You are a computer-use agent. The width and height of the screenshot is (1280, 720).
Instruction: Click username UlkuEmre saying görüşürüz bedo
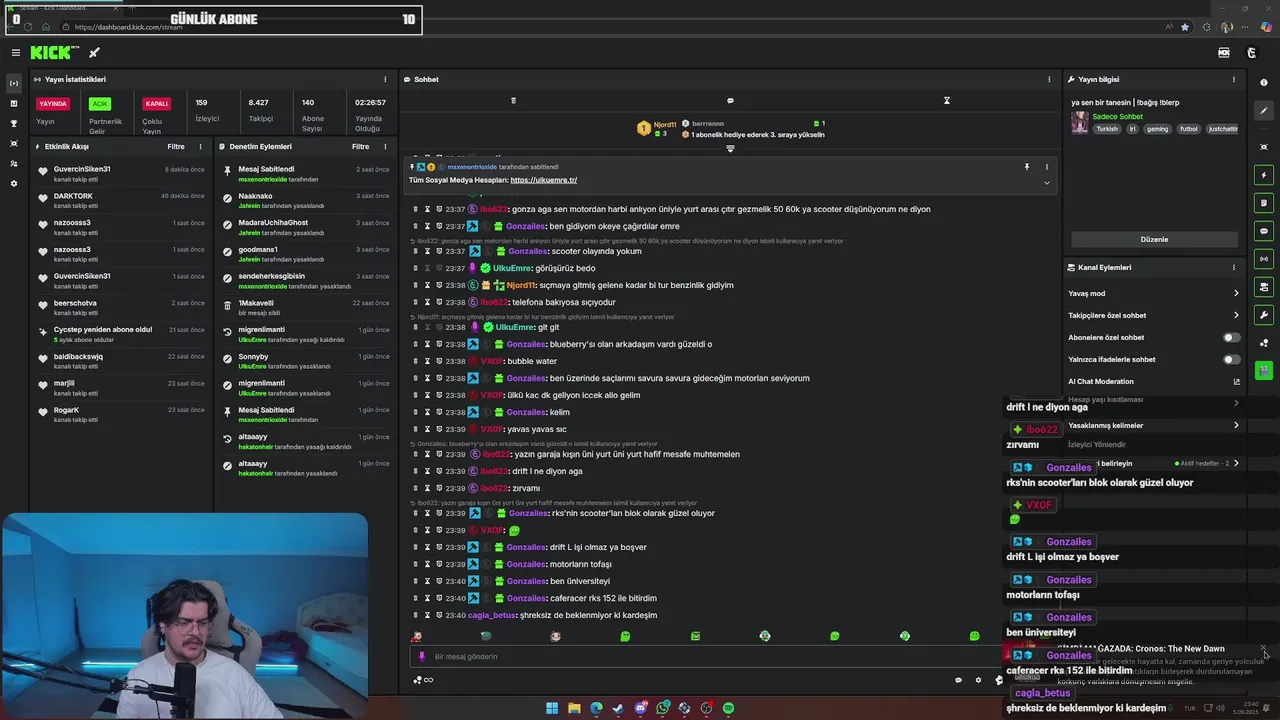point(512,268)
